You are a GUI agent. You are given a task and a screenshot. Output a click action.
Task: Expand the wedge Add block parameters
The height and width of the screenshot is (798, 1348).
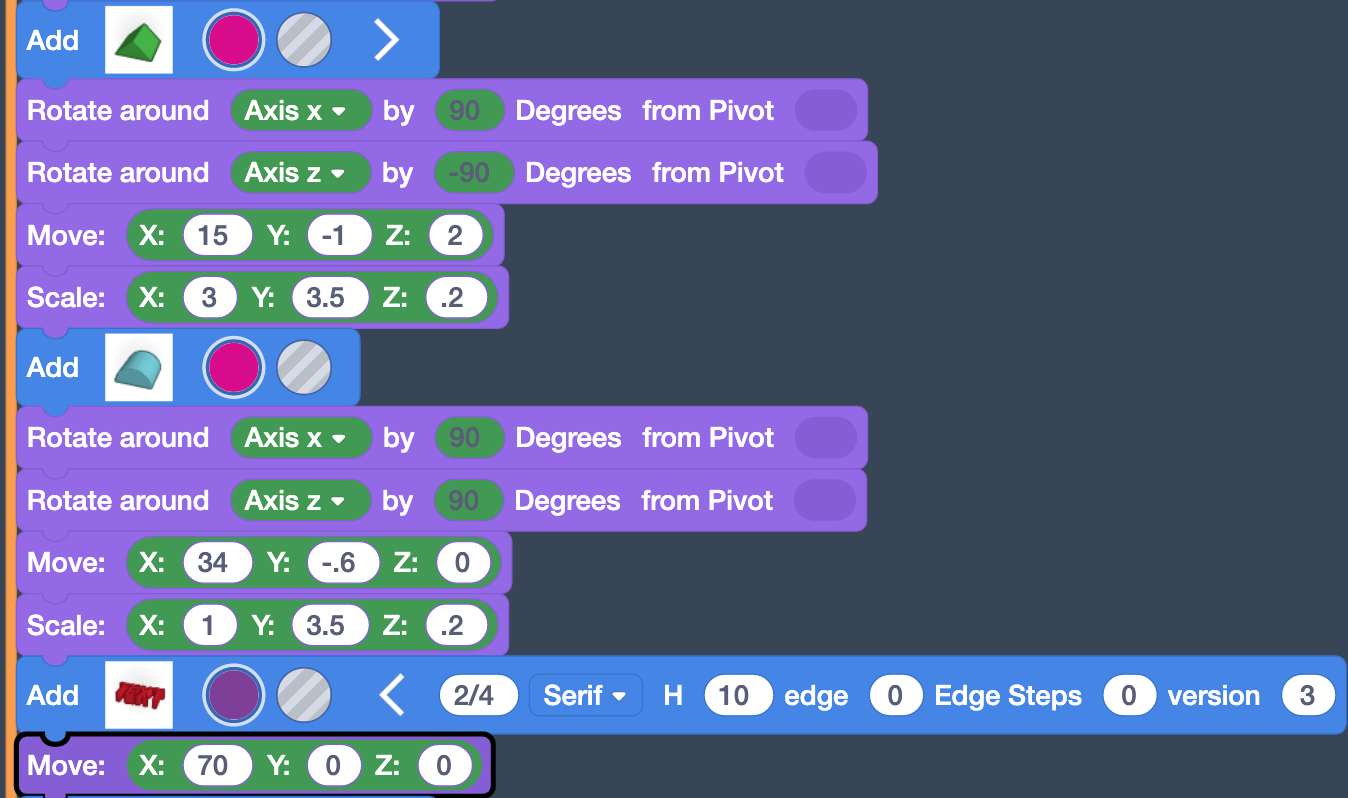click(x=386, y=40)
